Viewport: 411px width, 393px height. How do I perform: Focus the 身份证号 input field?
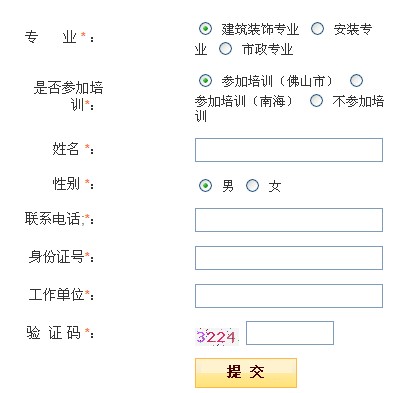click(289, 258)
